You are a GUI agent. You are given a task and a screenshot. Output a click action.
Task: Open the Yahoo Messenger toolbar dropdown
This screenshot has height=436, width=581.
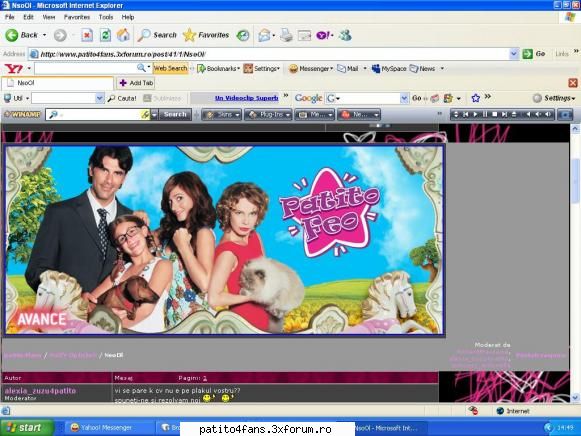tap(311, 69)
